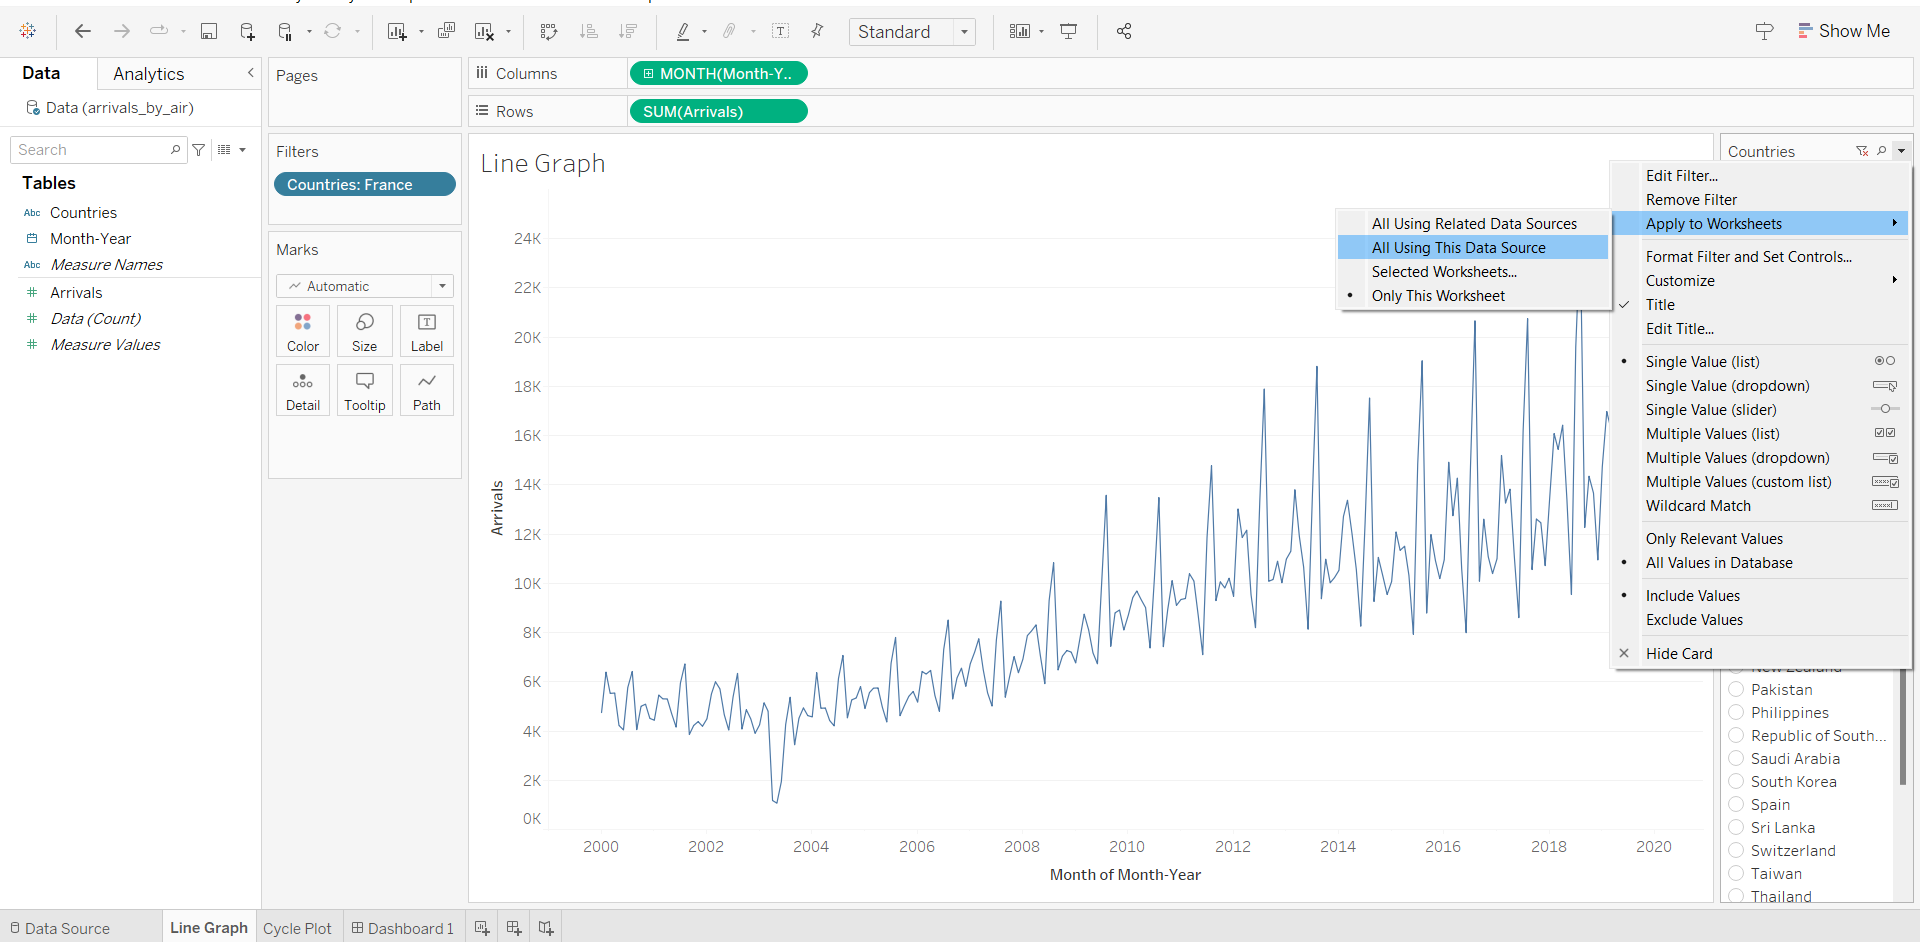Click the Save icon in toolbar
Screen dimensions: 1920x942
click(x=209, y=32)
